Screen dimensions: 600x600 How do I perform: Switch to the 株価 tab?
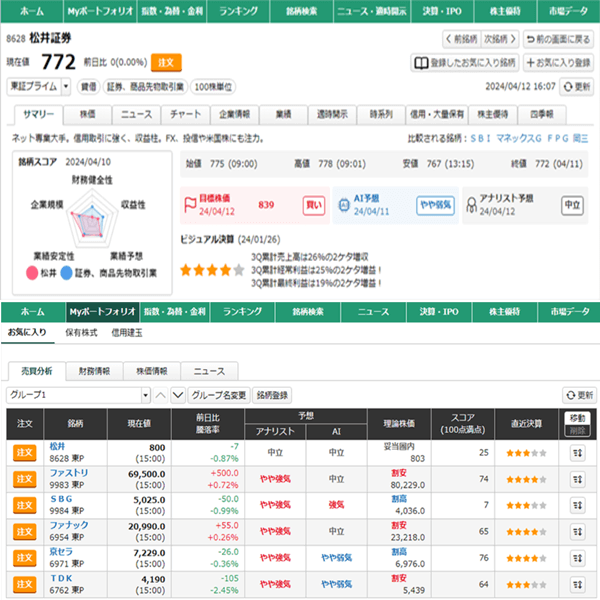[88, 115]
